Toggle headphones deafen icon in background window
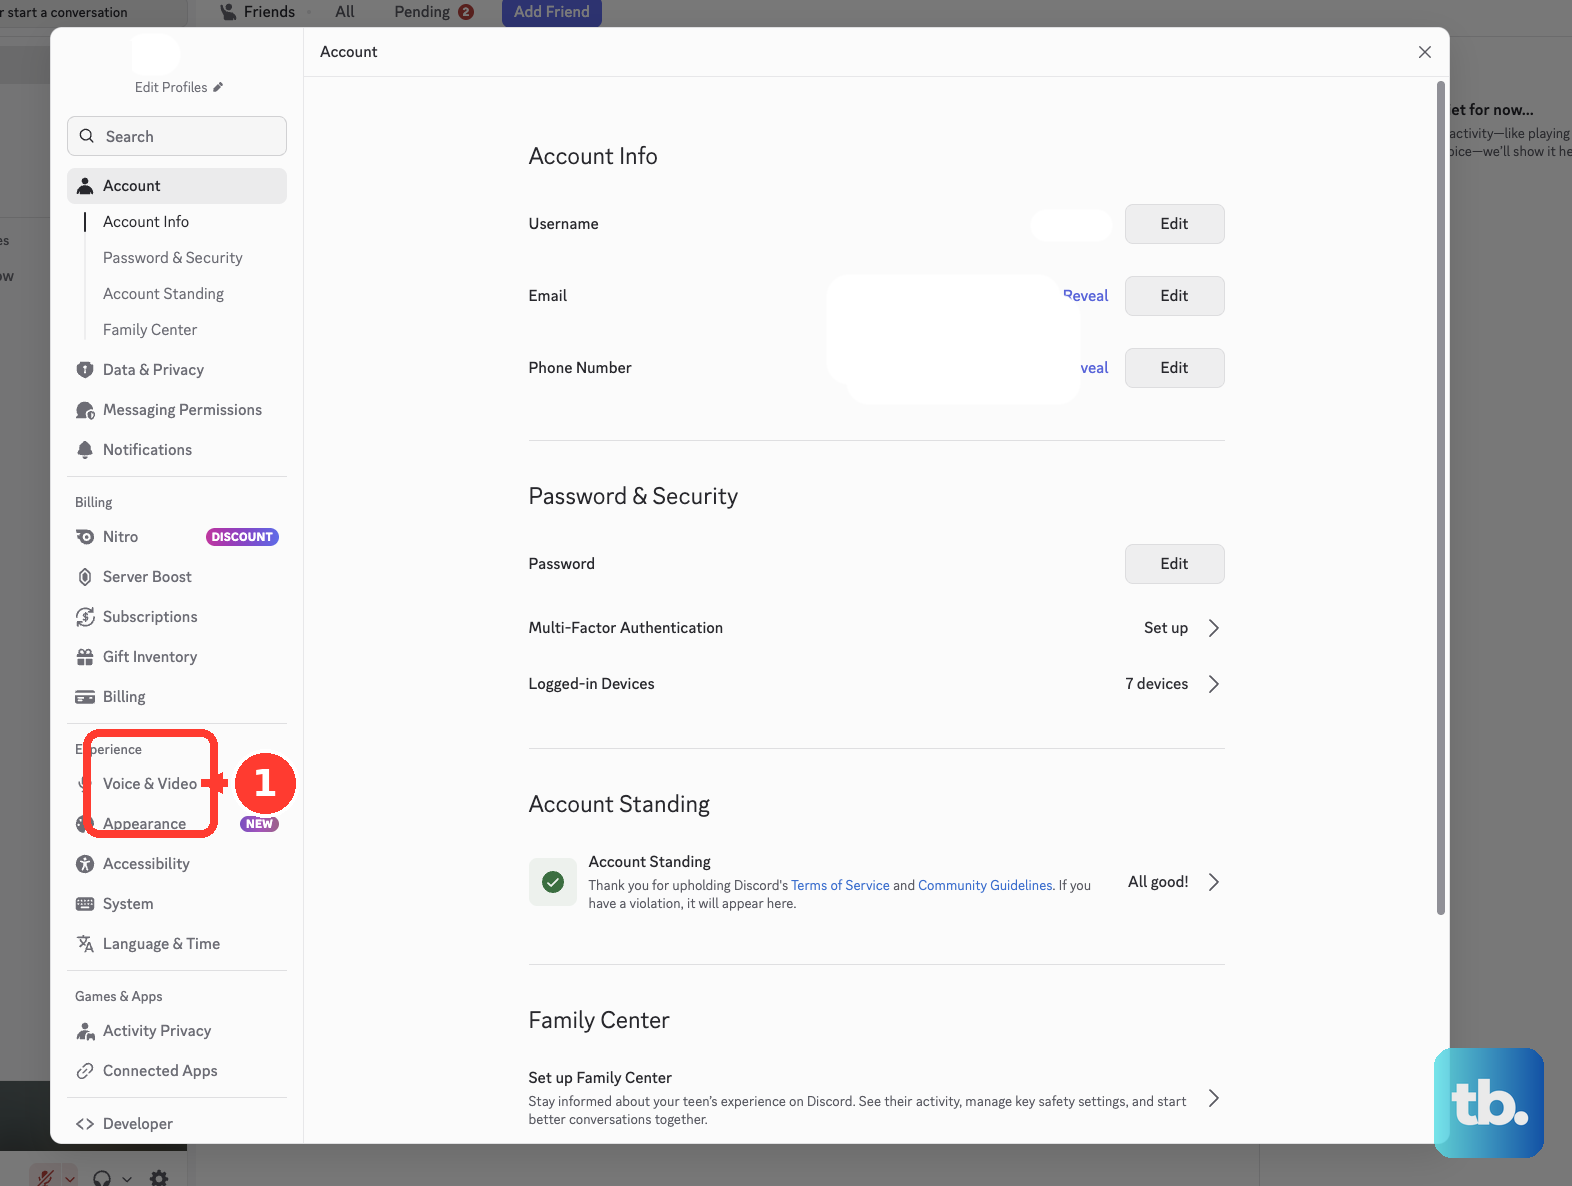 coord(101,1178)
